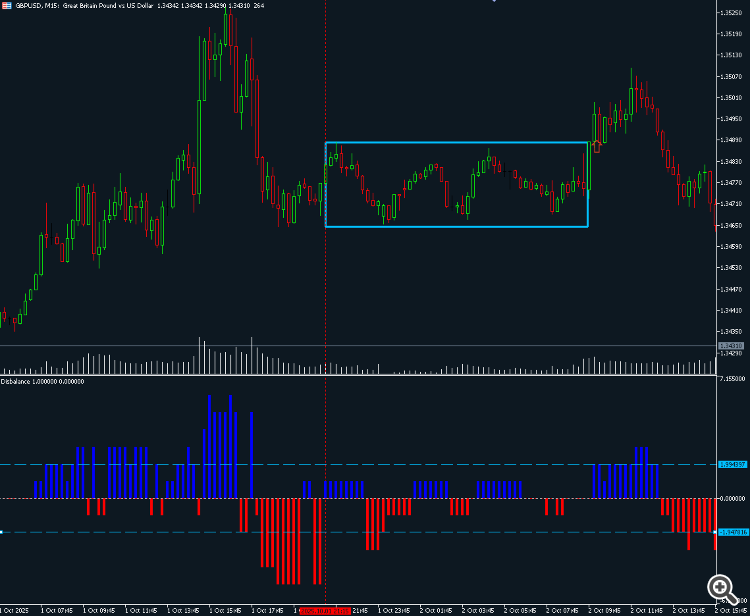Click the 2 Oct 05:45 time axis label
The height and width of the screenshot is (616, 750).
520,611
